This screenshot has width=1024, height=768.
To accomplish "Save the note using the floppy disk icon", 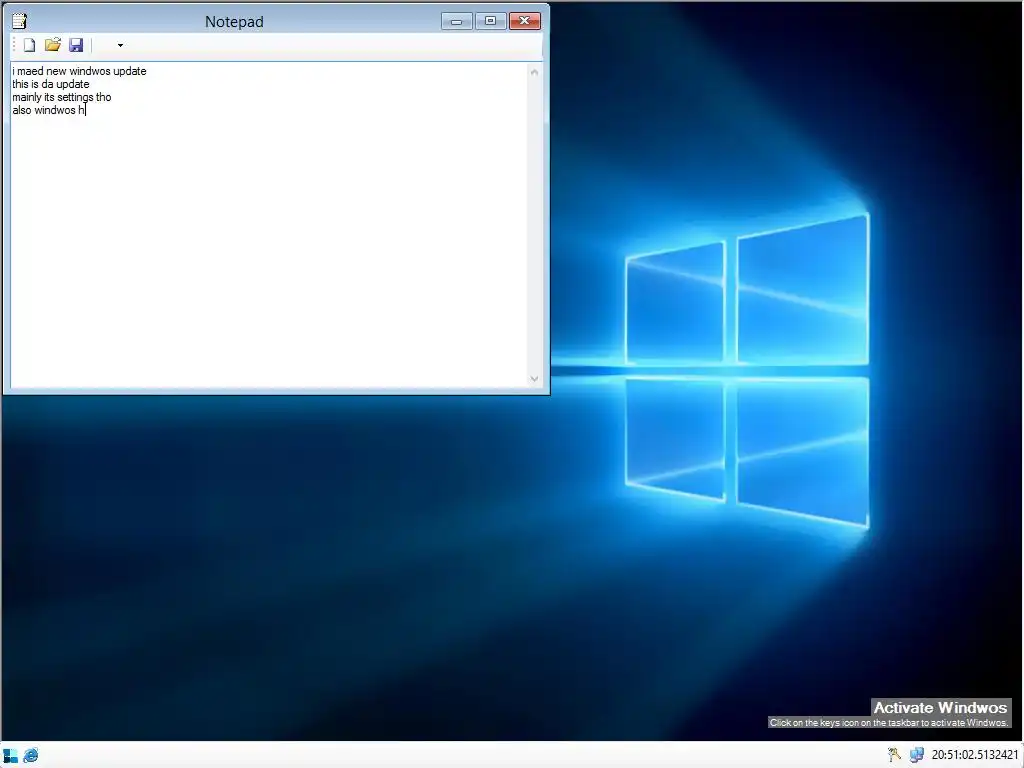I will tap(76, 45).
